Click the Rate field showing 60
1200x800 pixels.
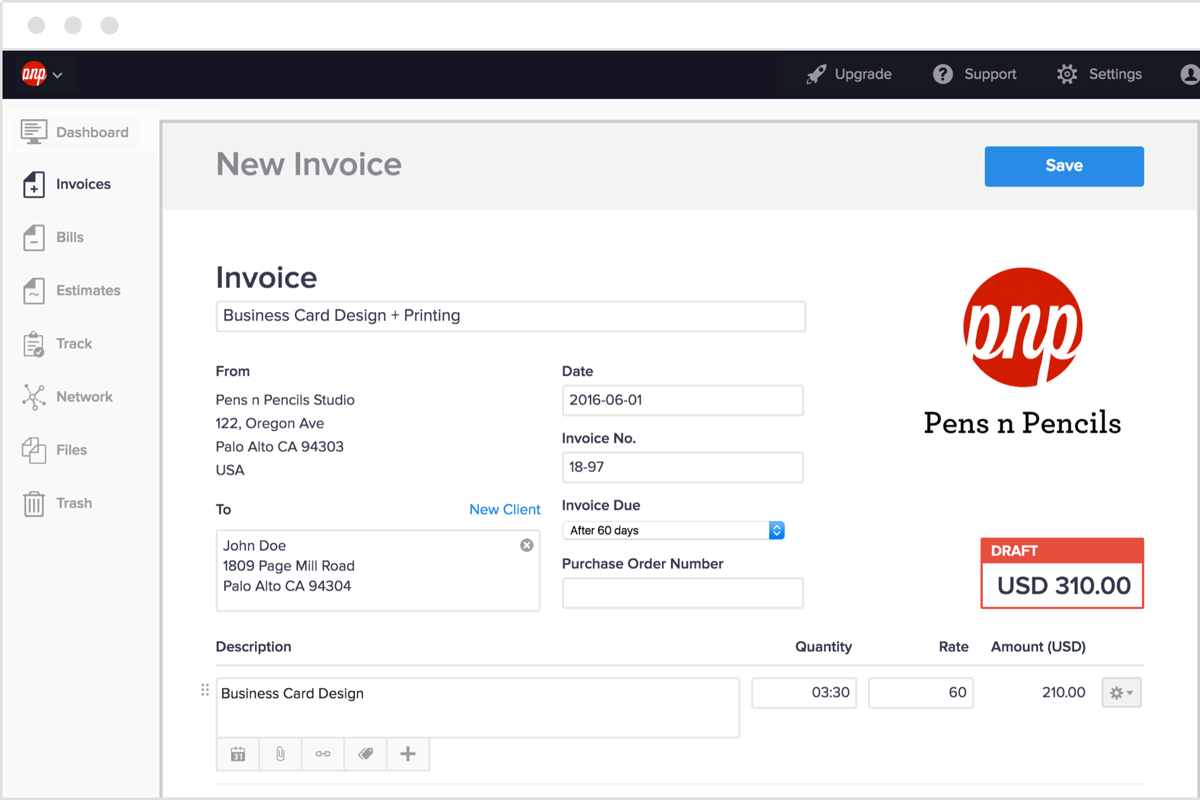(x=921, y=693)
